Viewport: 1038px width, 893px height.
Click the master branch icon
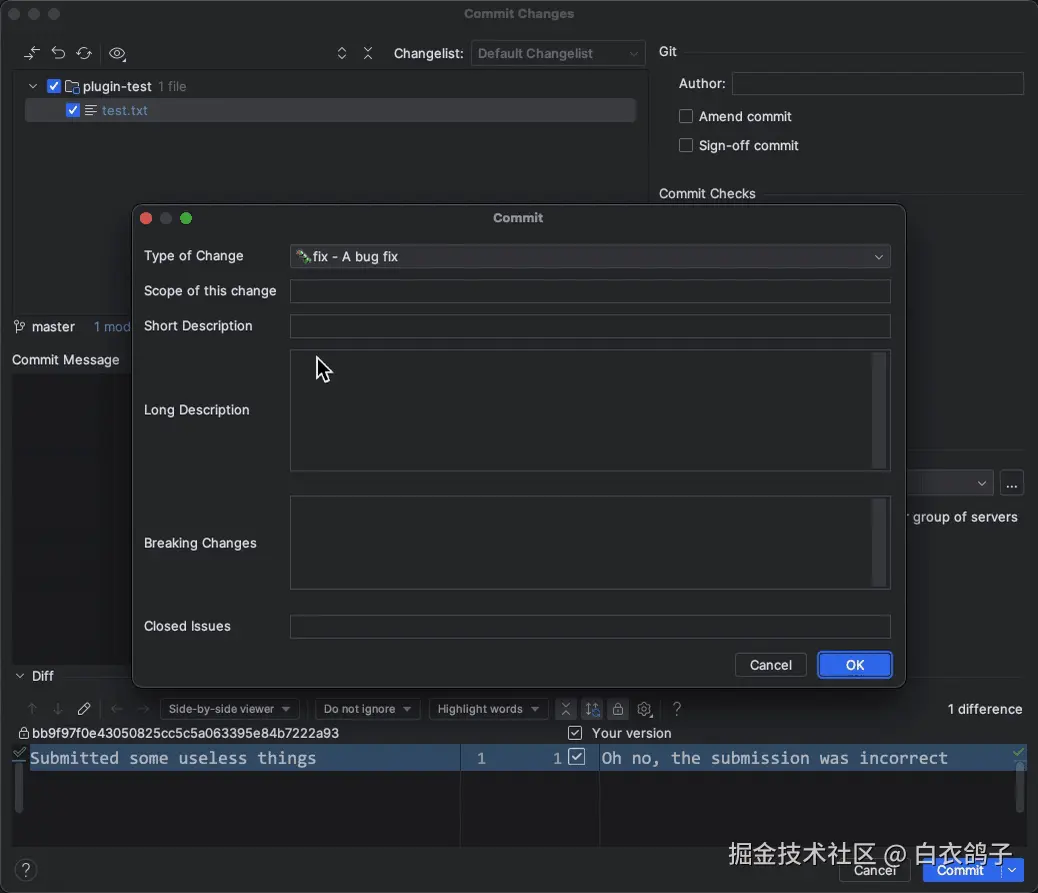[20, 326]
